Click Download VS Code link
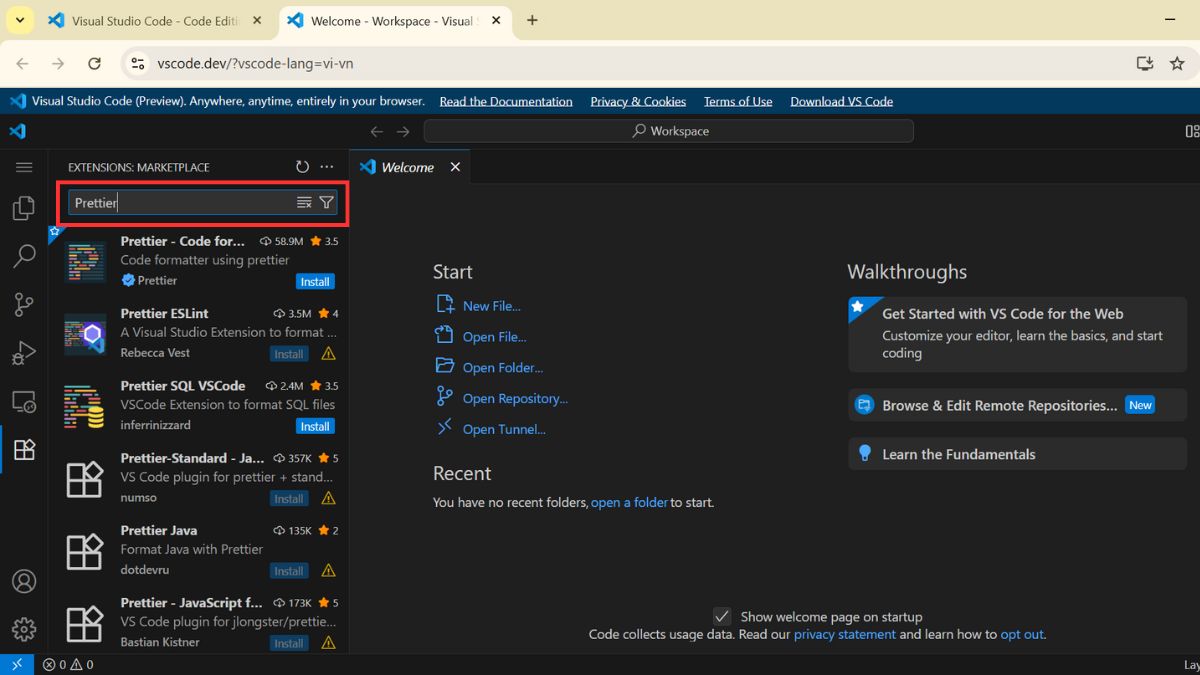 coord(841,101)
